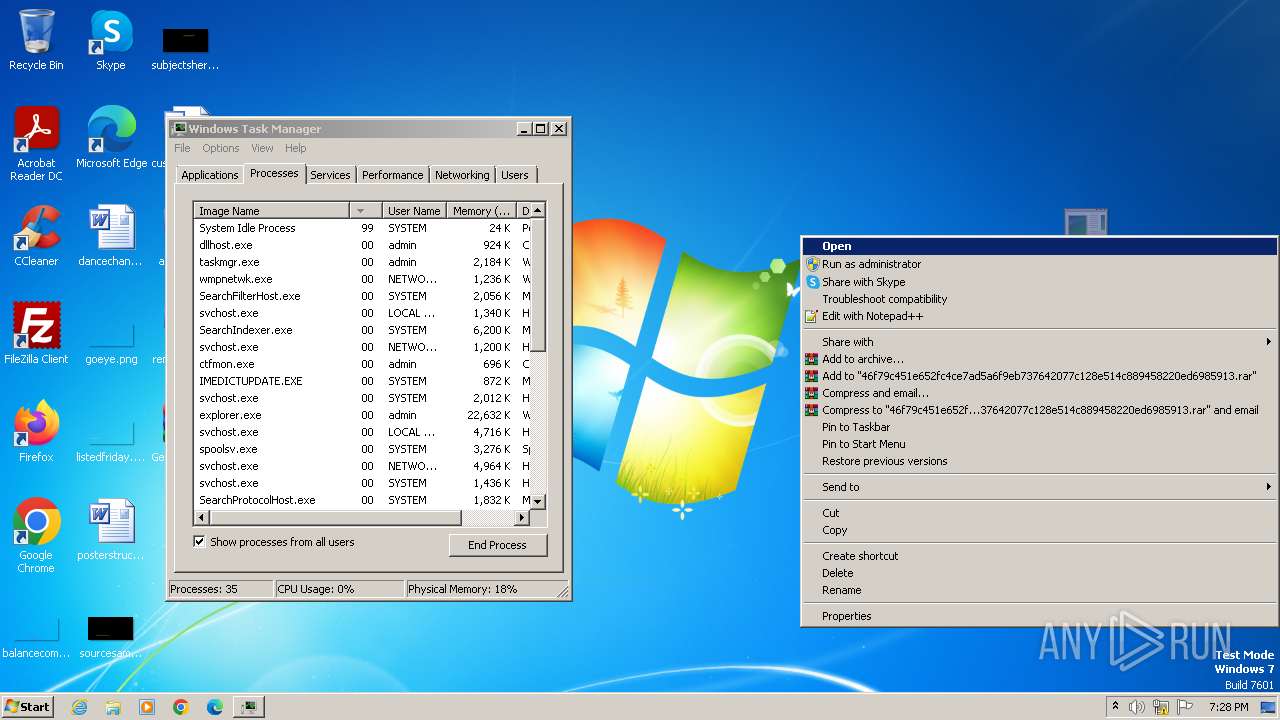The width and height of the screenshot is (1280, 720).
Task: Switch to the Networking tab
Action: tap(462, 175)
